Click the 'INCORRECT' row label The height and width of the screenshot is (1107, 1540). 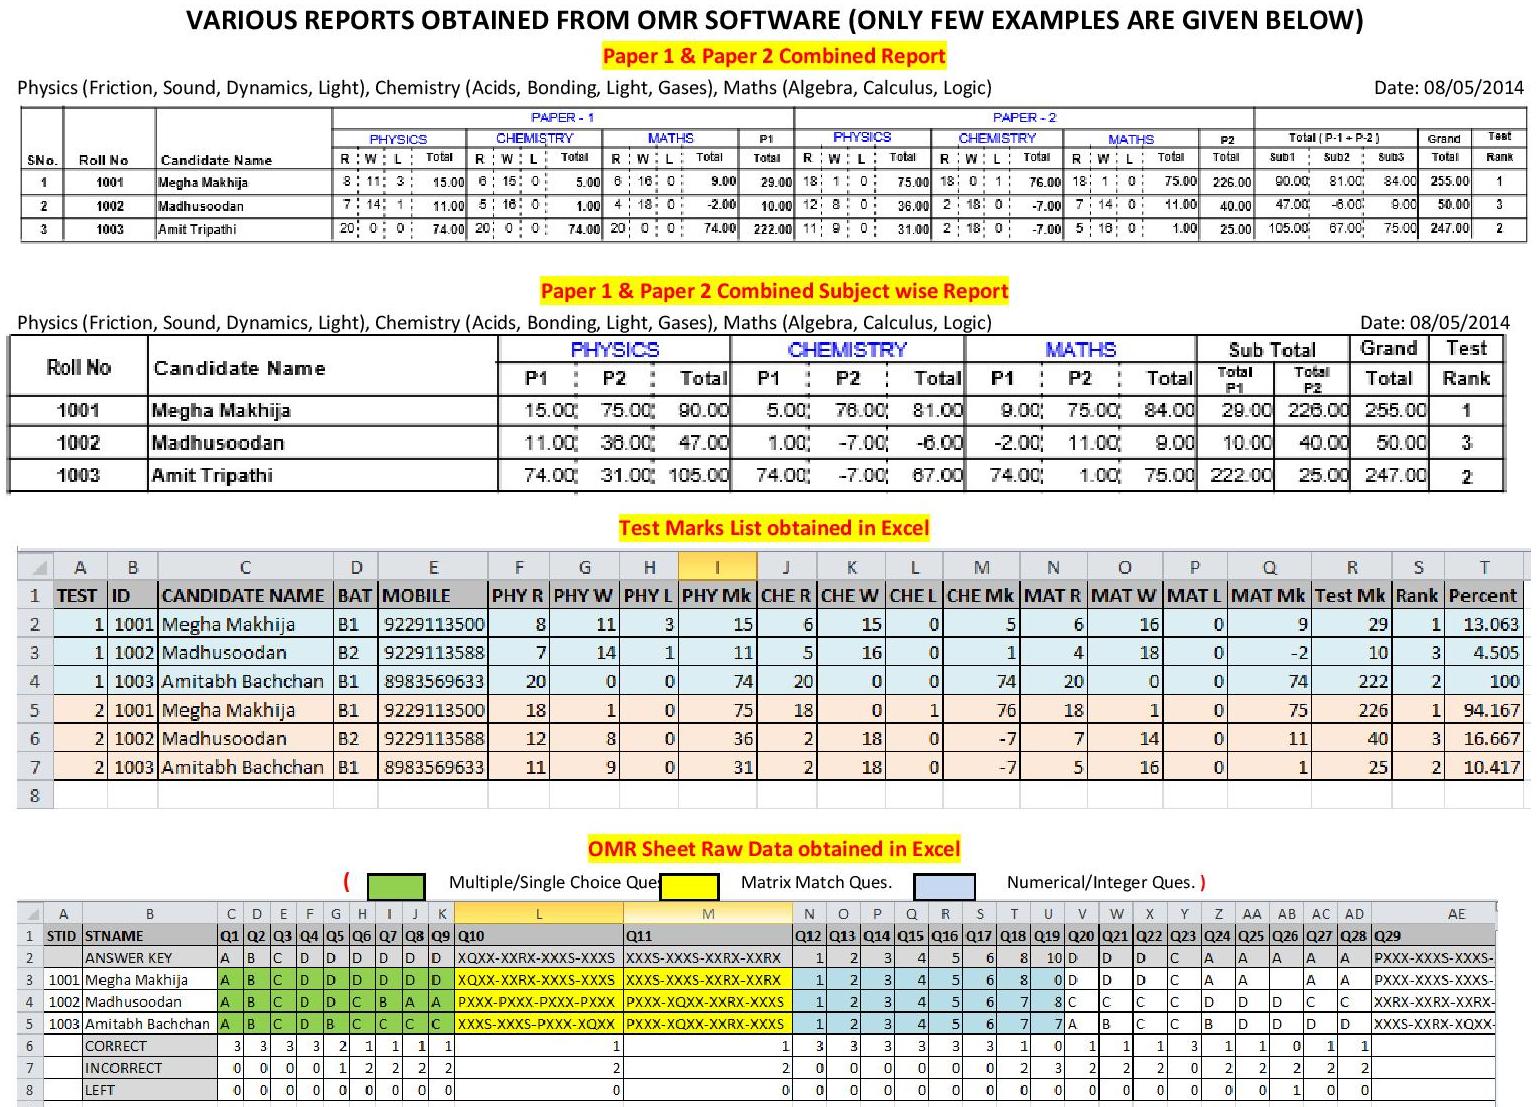tap(150, 1068)
